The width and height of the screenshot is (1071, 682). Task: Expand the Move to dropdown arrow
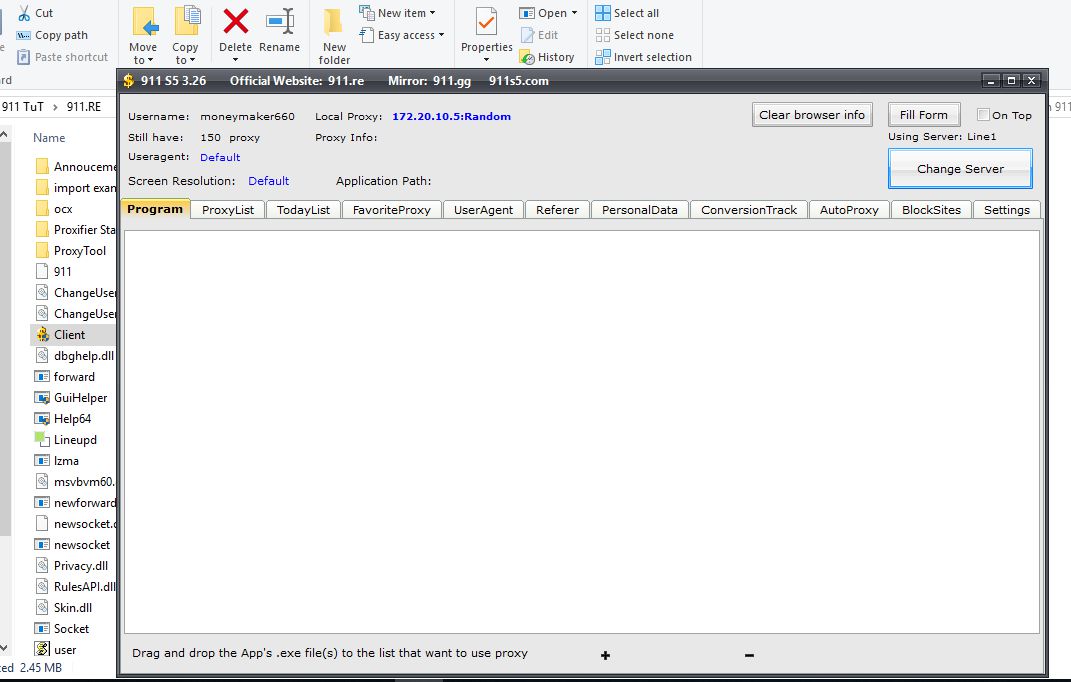[x=150, y=60]
